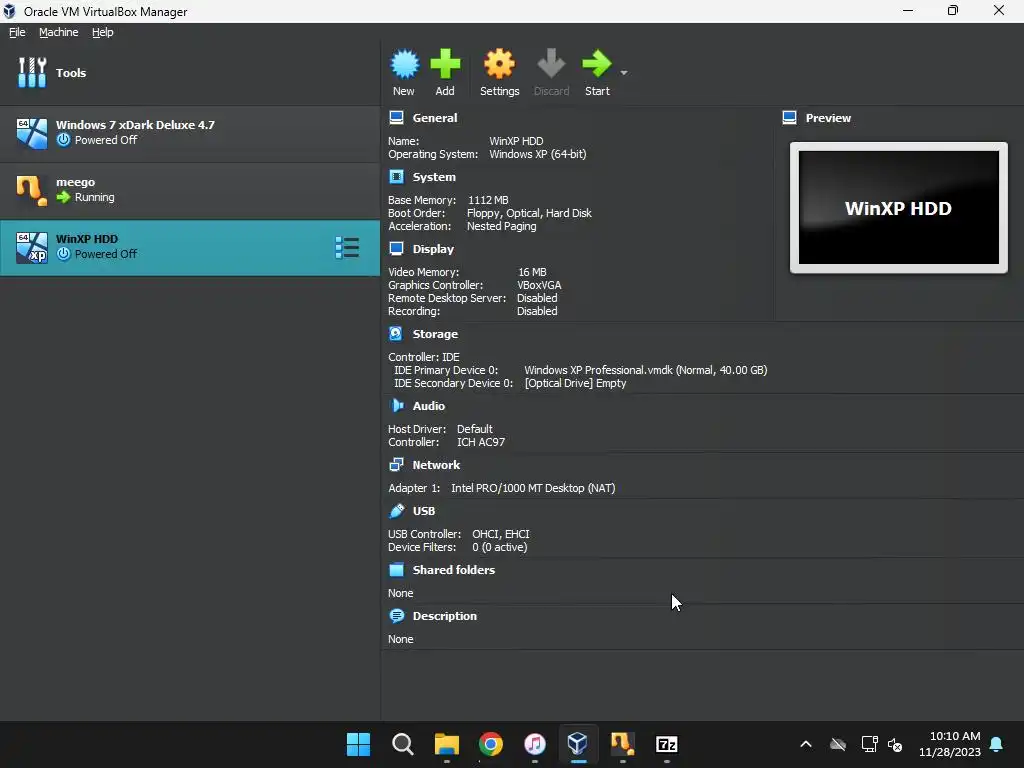Viewport: 1024px width, 768px height.
Task: Click the Intel PRO/1000 MT Desktop (NAT) adapter
Action: (533, 488)
